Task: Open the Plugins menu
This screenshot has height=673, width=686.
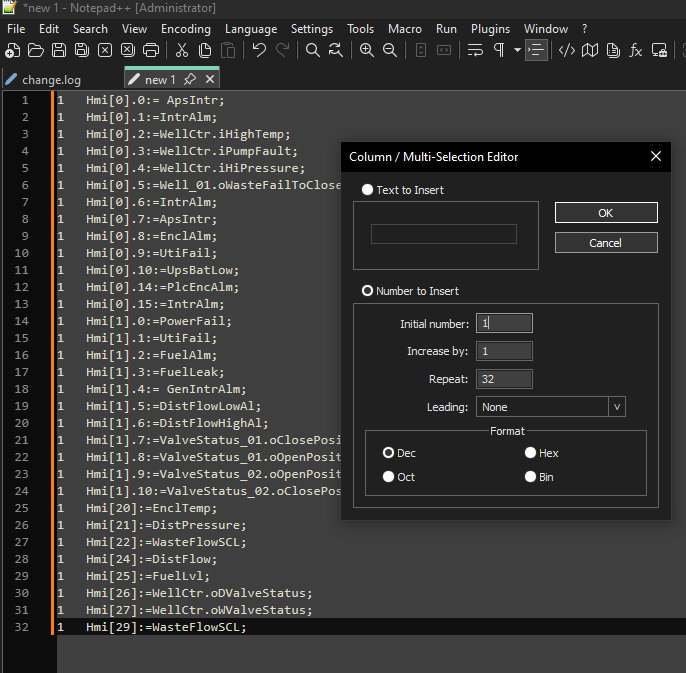Action: click(x=490, y=29)
